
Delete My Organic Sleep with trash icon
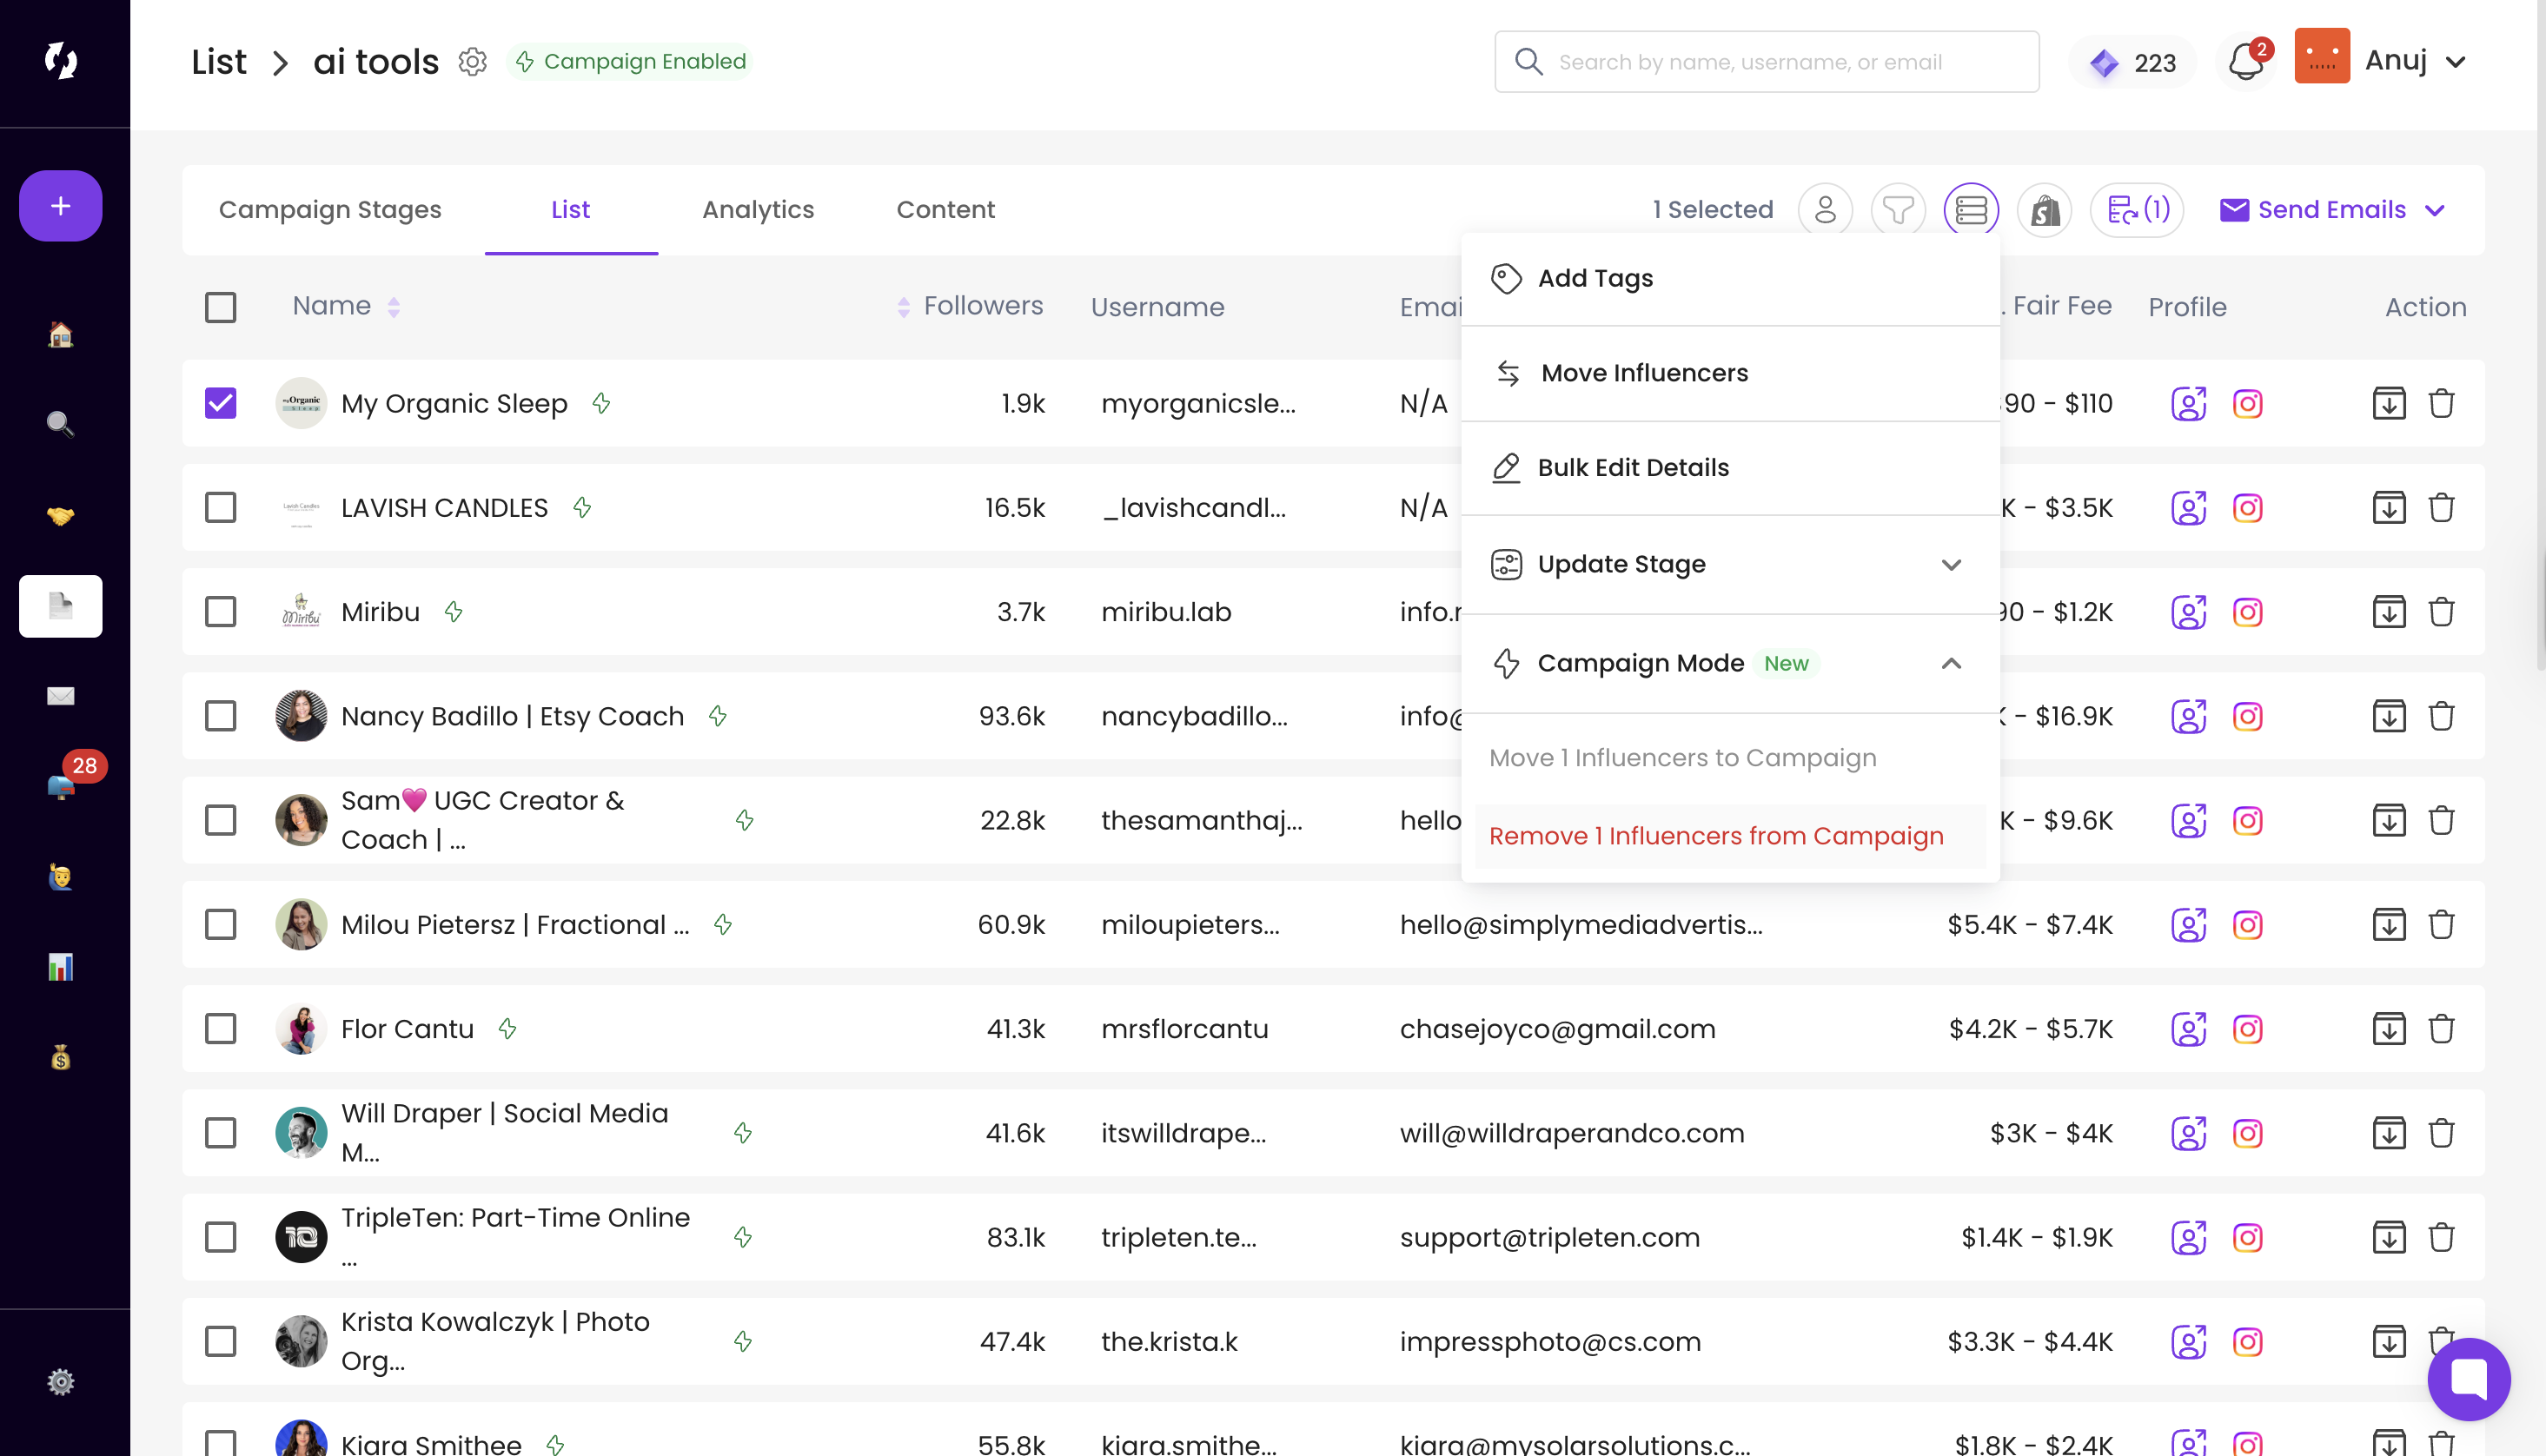(2441, 404)
